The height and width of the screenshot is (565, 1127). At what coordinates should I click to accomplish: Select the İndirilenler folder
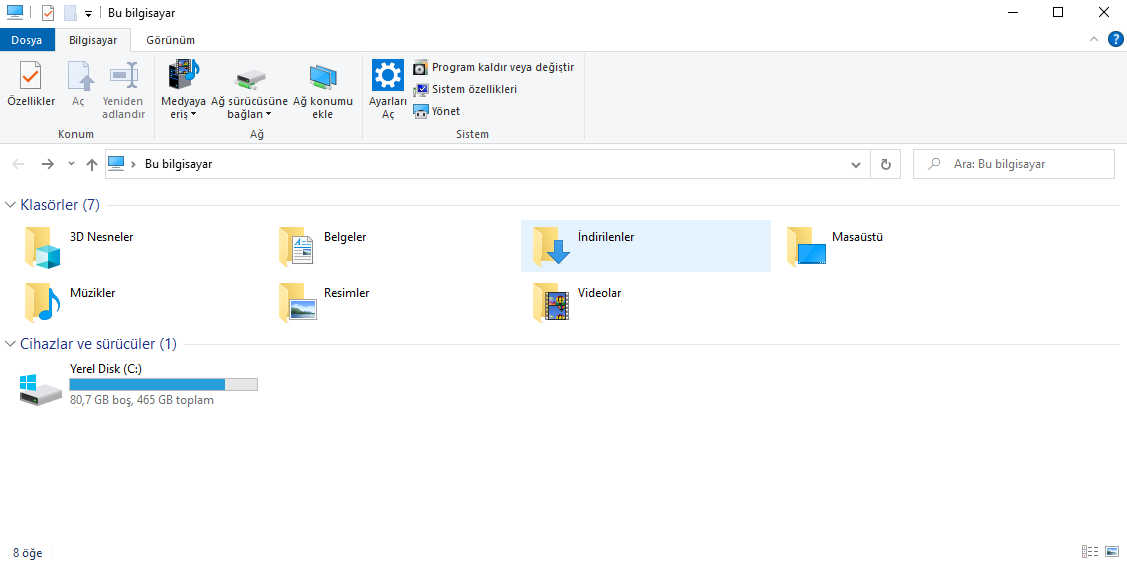(645, 247)
